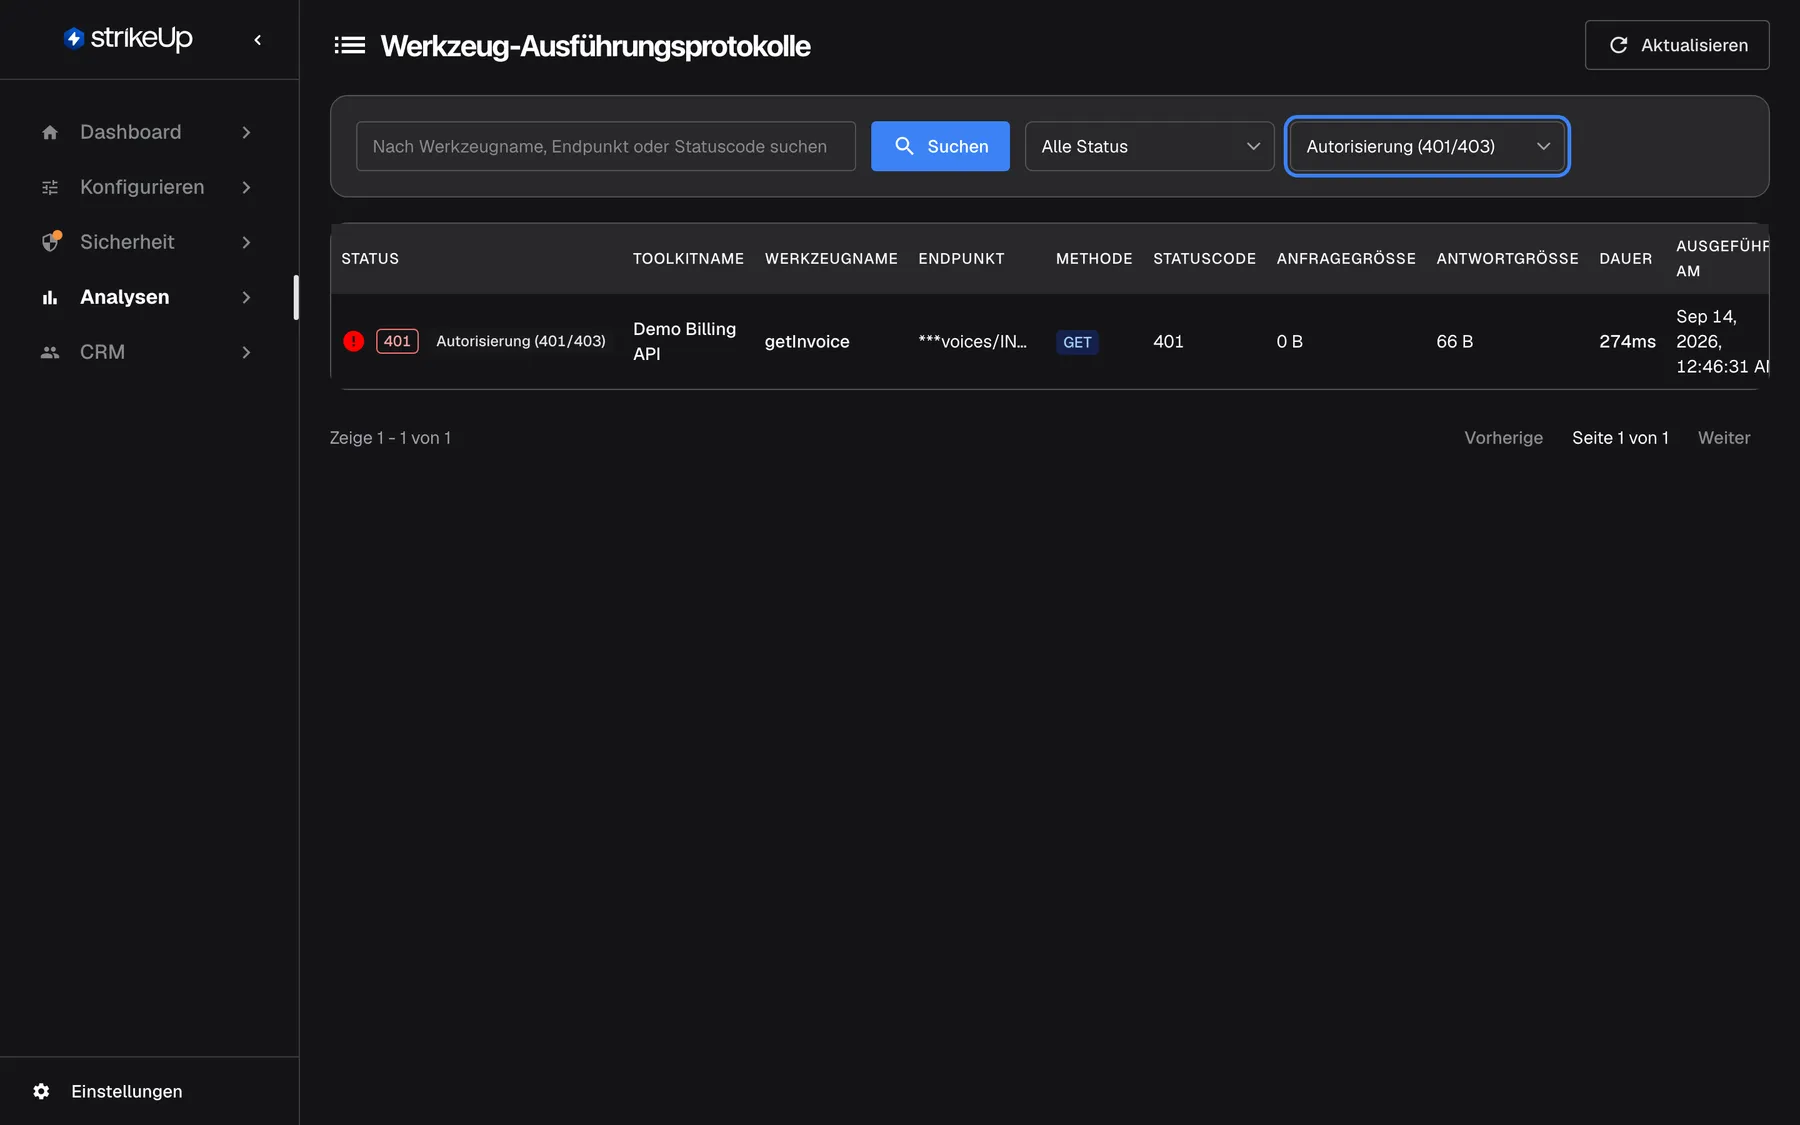Click the truncated ***voices/IN... endpoint
This screenshot has height=1125, width=1800.
[x=972, y=341]
